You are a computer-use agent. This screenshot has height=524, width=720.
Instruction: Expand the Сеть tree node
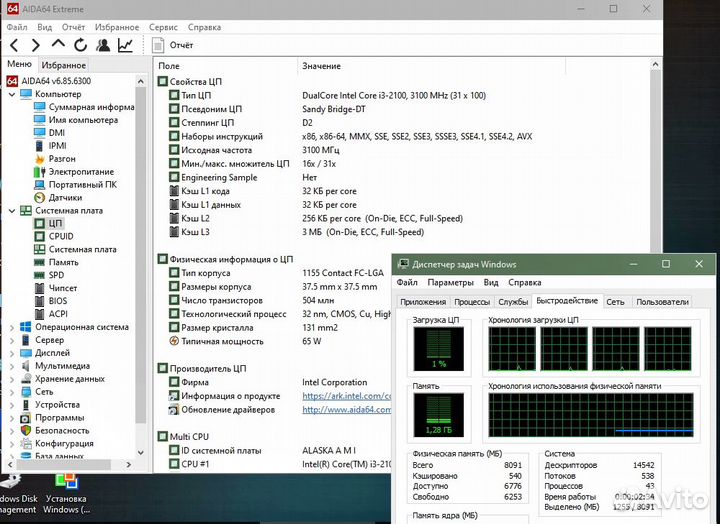(x=12, y=392)
